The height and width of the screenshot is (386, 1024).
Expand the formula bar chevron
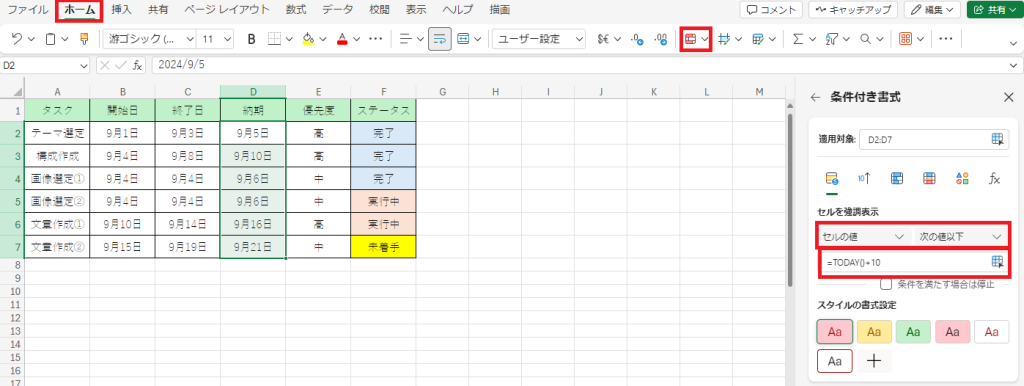click(1013, 65)
